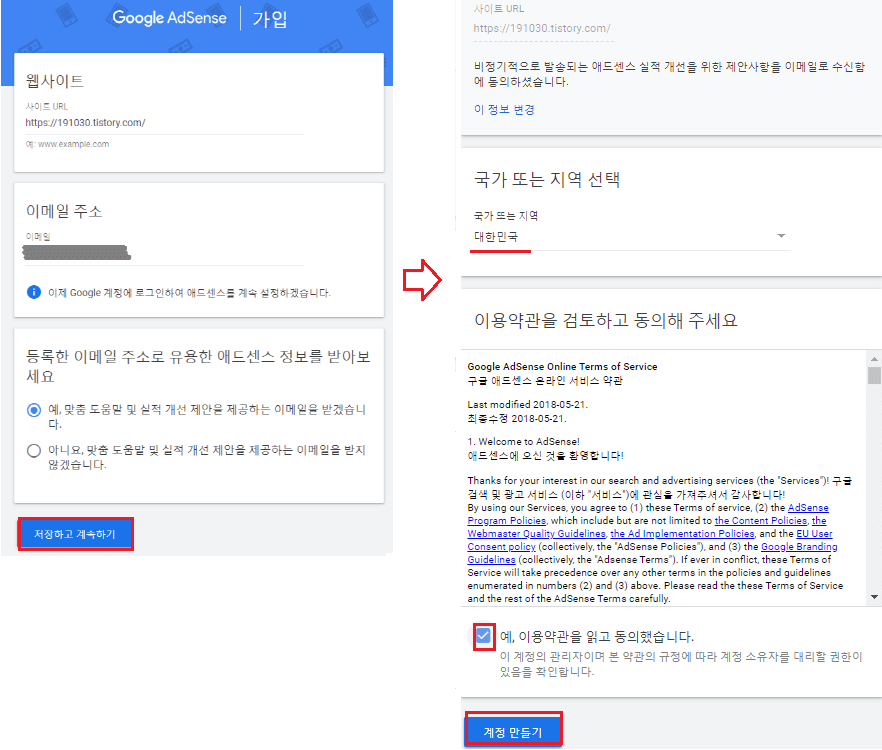Click the Google AdSense logo

169,17
